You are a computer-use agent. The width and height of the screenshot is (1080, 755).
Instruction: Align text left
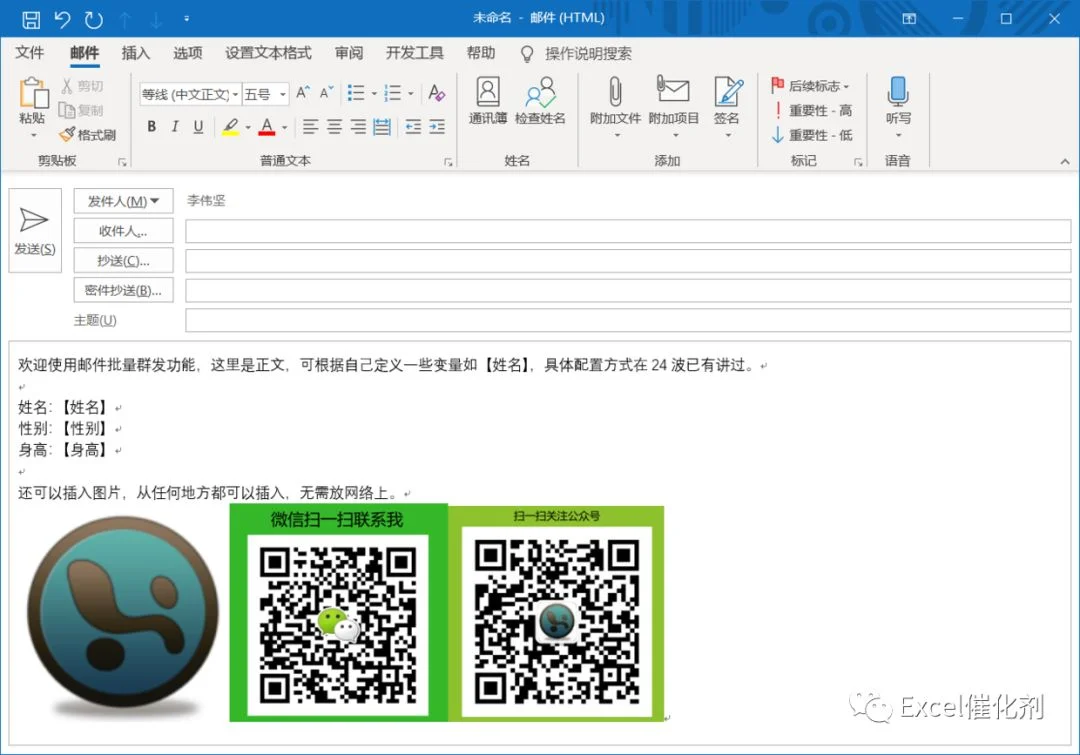point(311,127)
